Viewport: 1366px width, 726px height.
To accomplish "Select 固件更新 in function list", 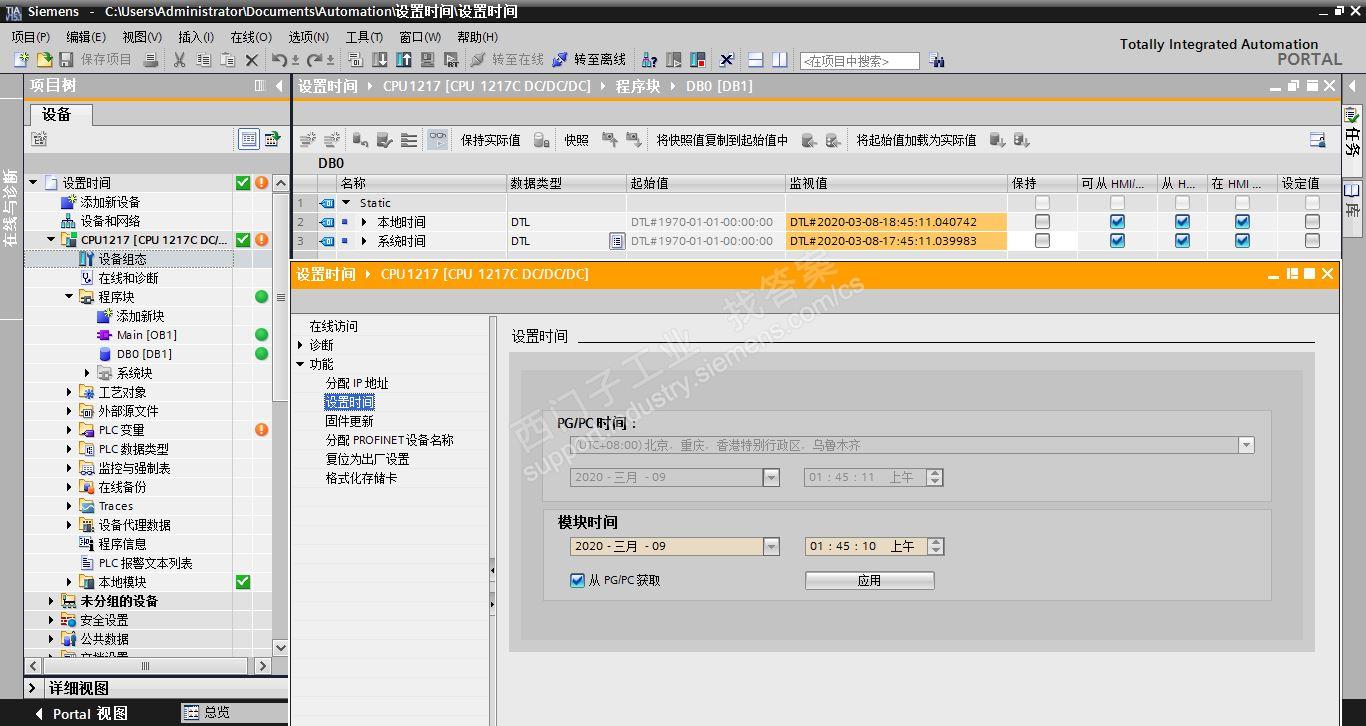I will coord(349,421).
